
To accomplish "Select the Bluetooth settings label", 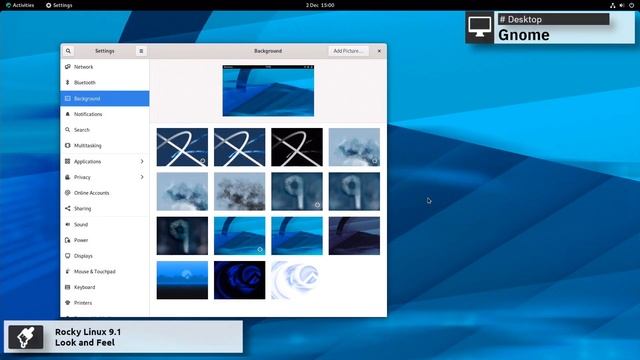I will click(85, 82).
